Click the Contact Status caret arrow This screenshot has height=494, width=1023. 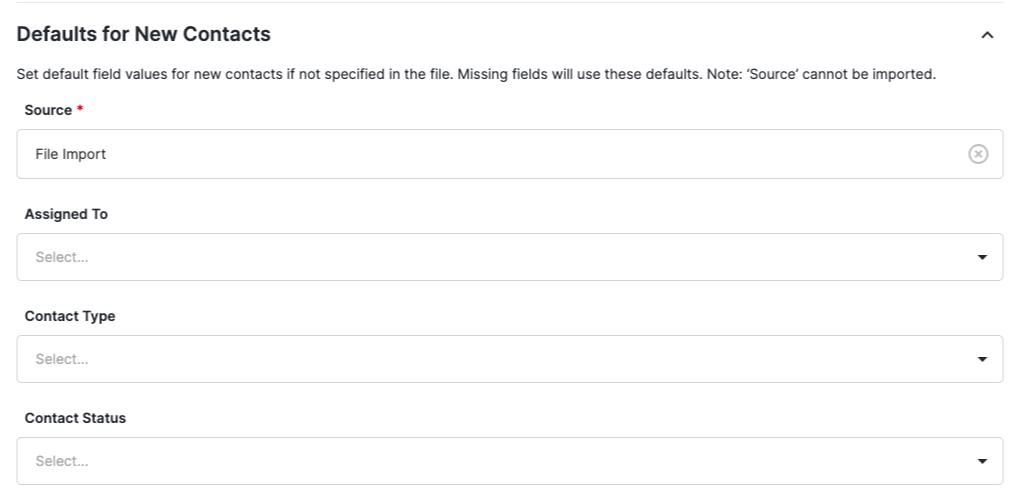pos(982,461)
